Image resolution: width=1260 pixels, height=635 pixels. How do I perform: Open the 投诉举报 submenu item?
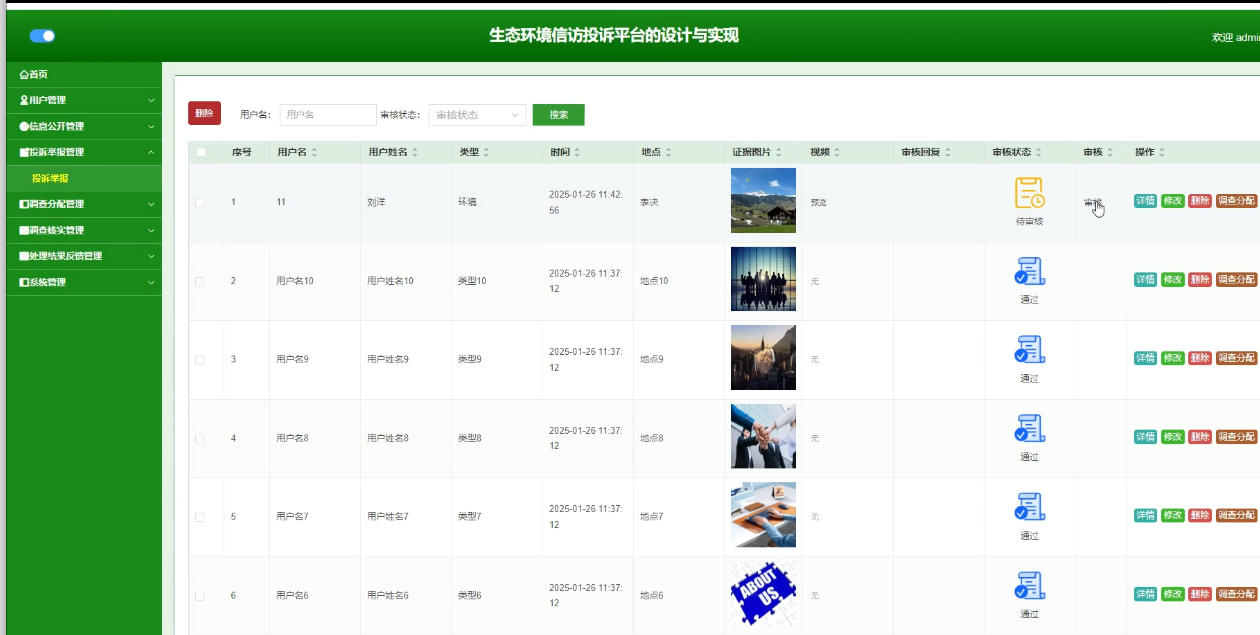click(50, 179)
